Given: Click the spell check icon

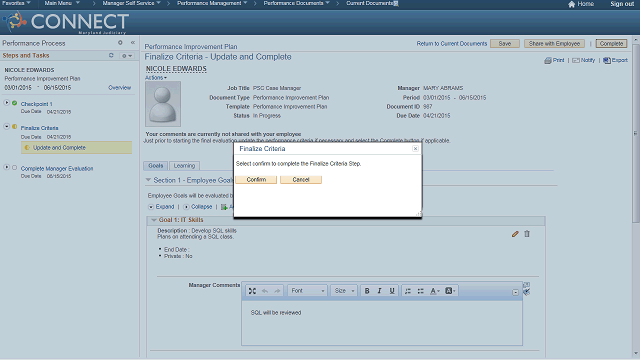Looking at the screenshot, I should coord(527,292).
